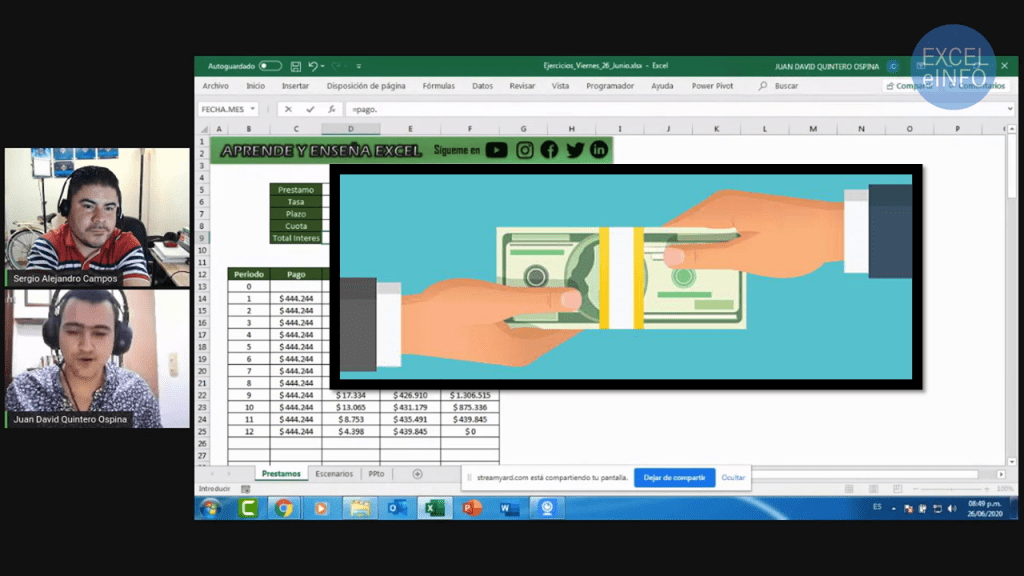Open PowerPoint from the taskbar
This screenshot has width=1024, height=576.
click(x=472, y=508)
